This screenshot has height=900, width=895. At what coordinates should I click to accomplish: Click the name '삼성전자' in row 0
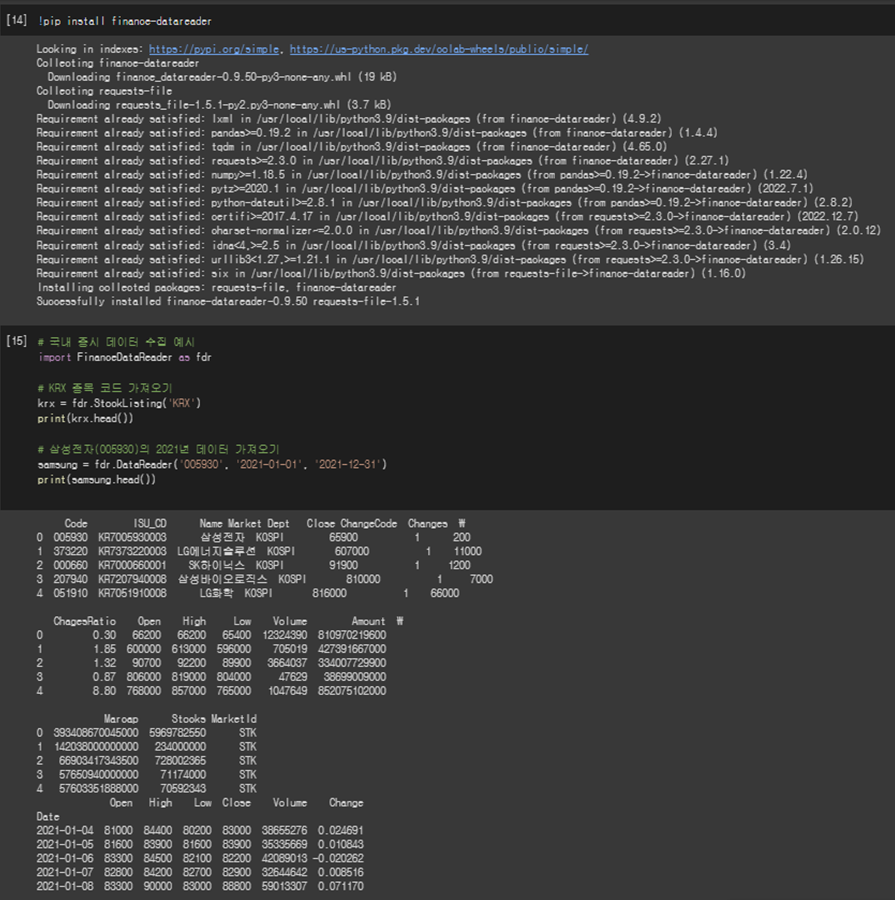[222, 537]
